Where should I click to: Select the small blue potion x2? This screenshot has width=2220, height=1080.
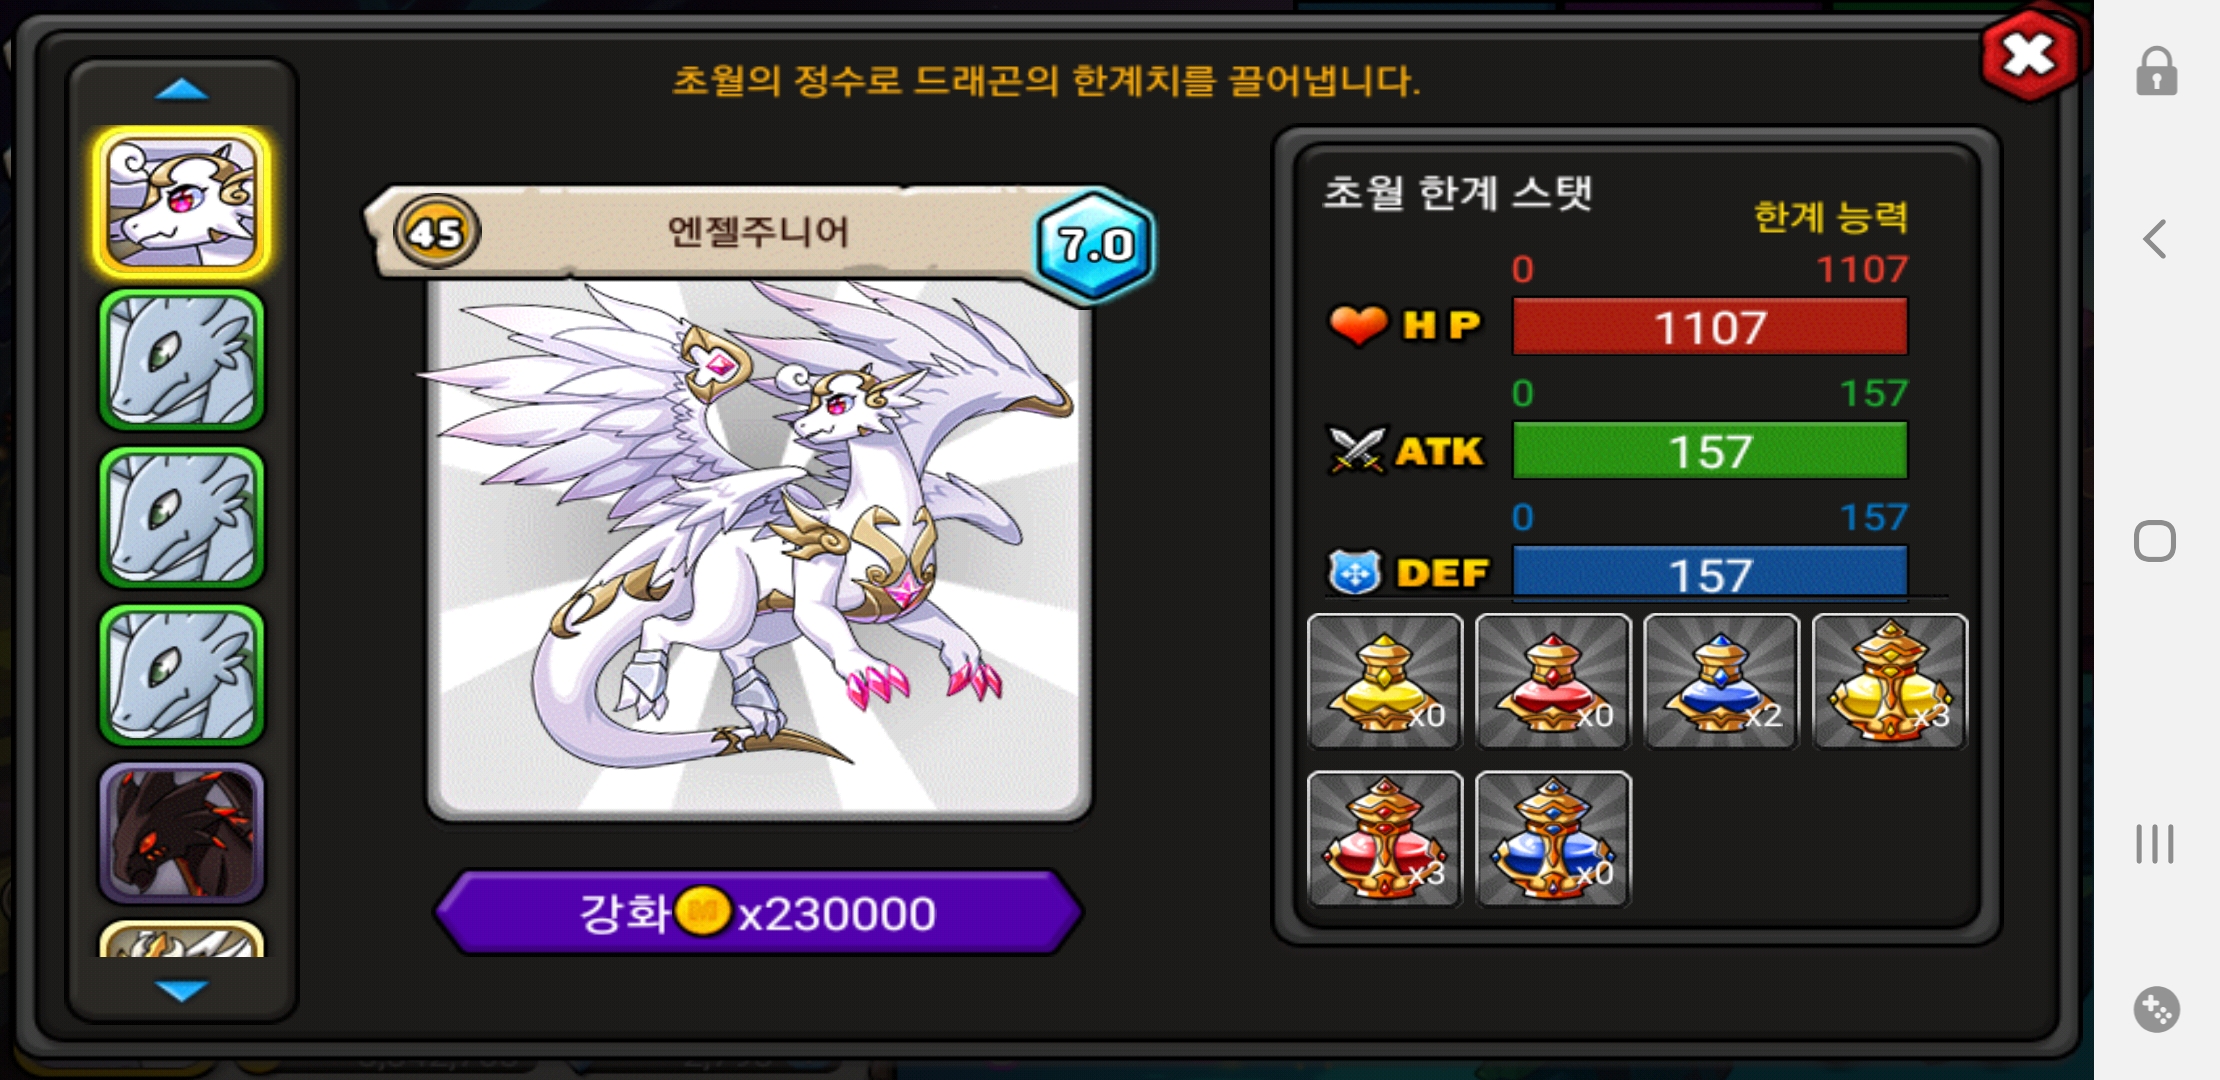click(1721, 682)
